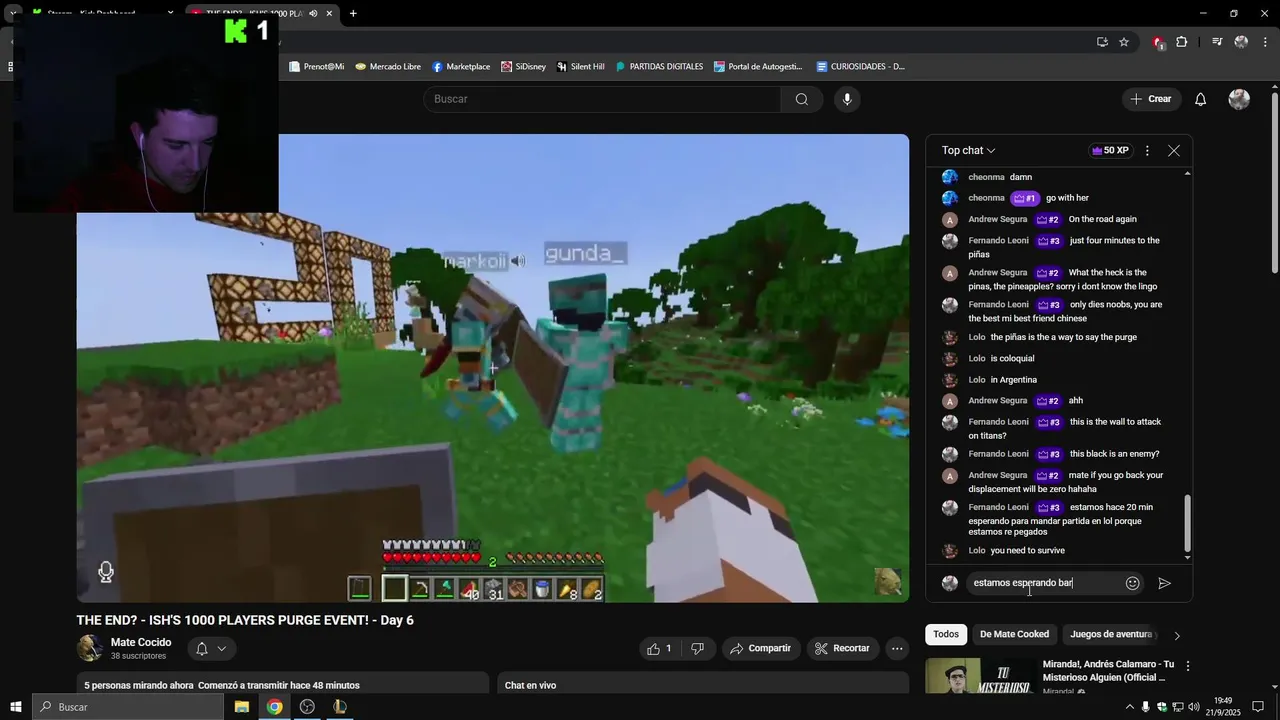This screenshot has height=720, width=1280.
Task: Open File Explorer from taskbar
Action: tap(242, 707)
